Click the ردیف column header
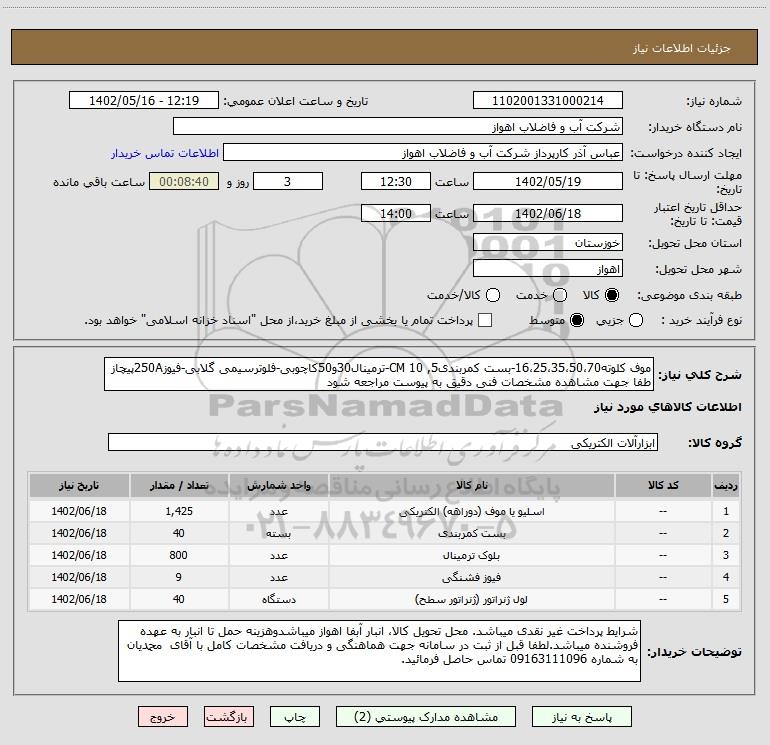The height and width of the screenshot is (745, 770). 726,485
